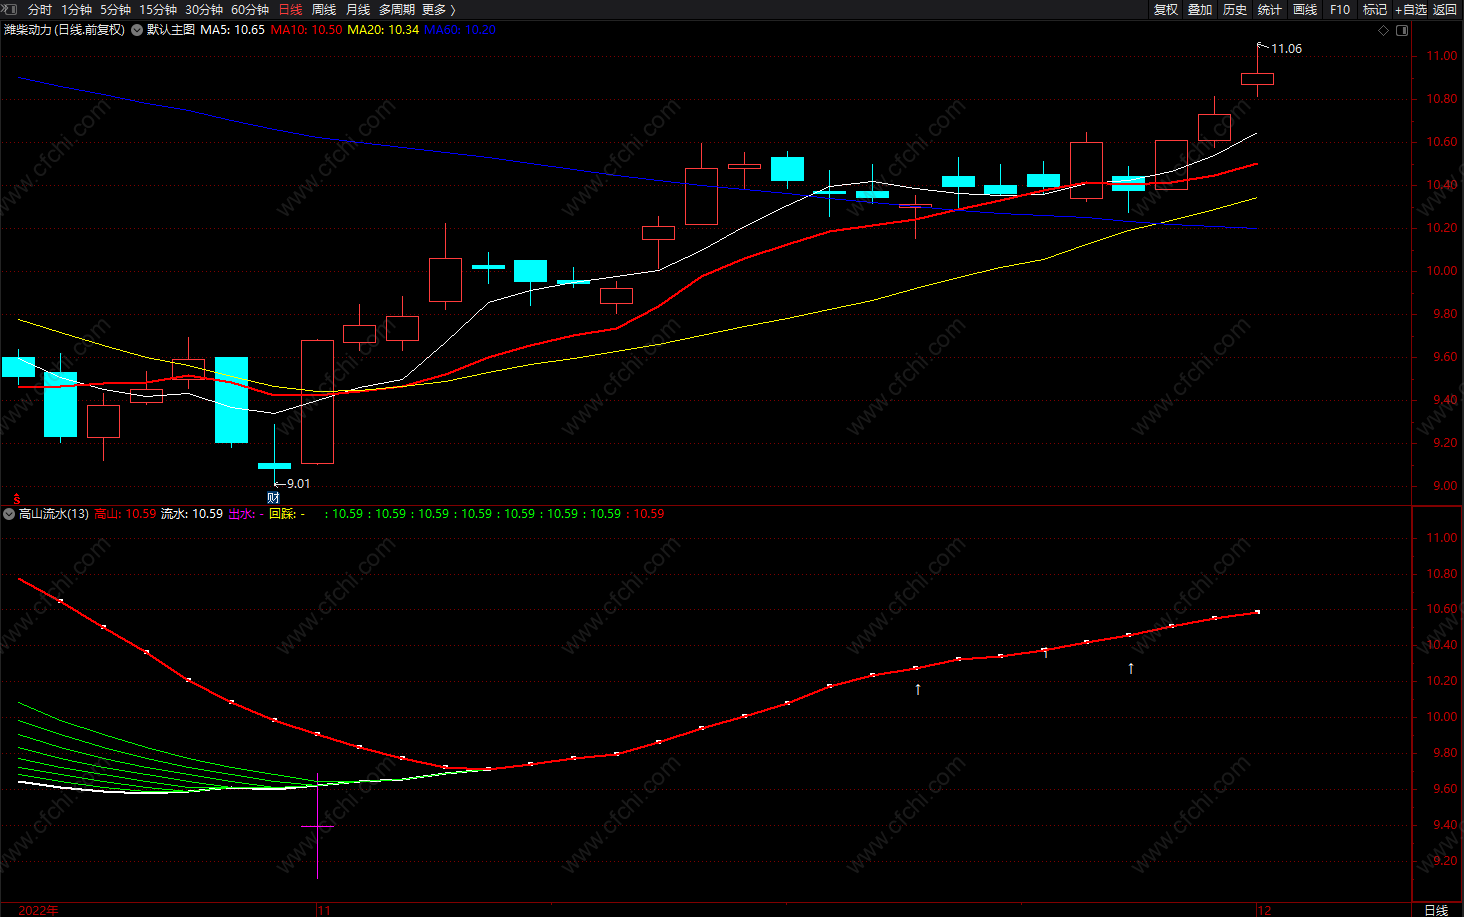
Task: Click the 统计 statistics button
Action: (1270, 9)
